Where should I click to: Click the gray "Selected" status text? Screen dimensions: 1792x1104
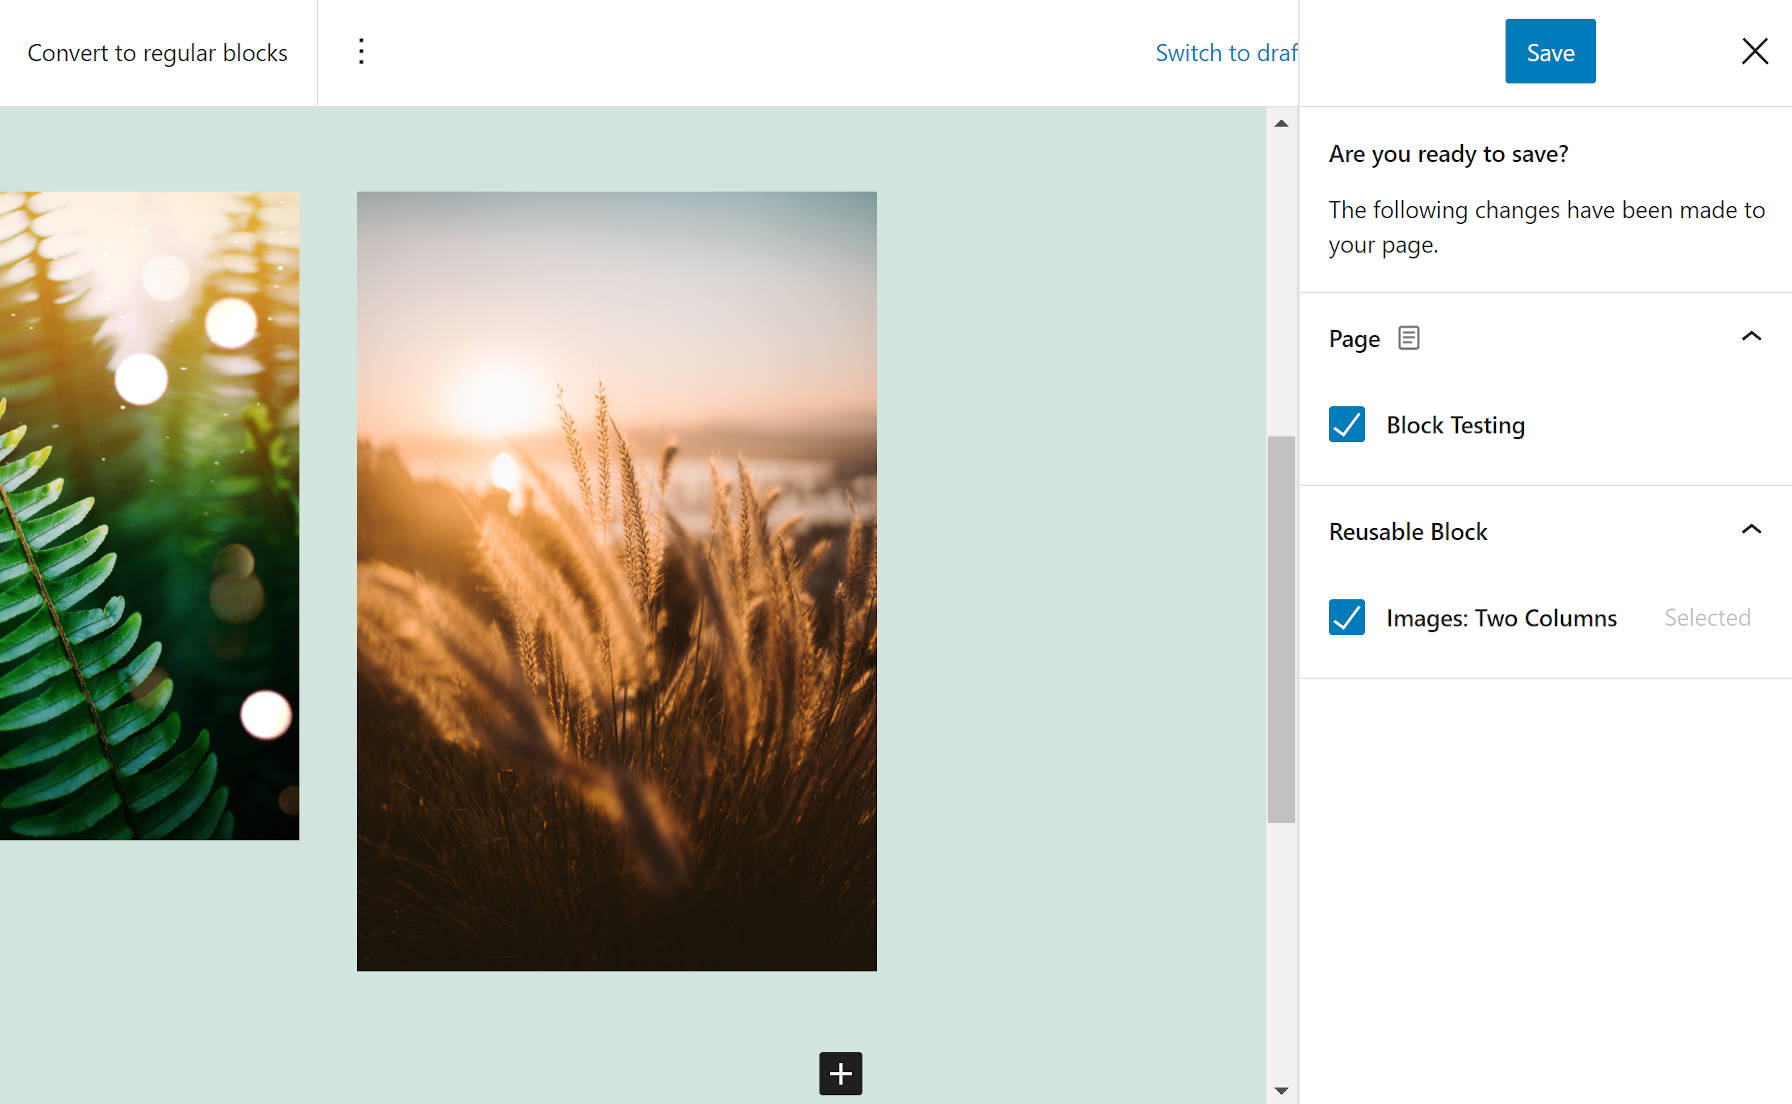(x=1706, y=618)
